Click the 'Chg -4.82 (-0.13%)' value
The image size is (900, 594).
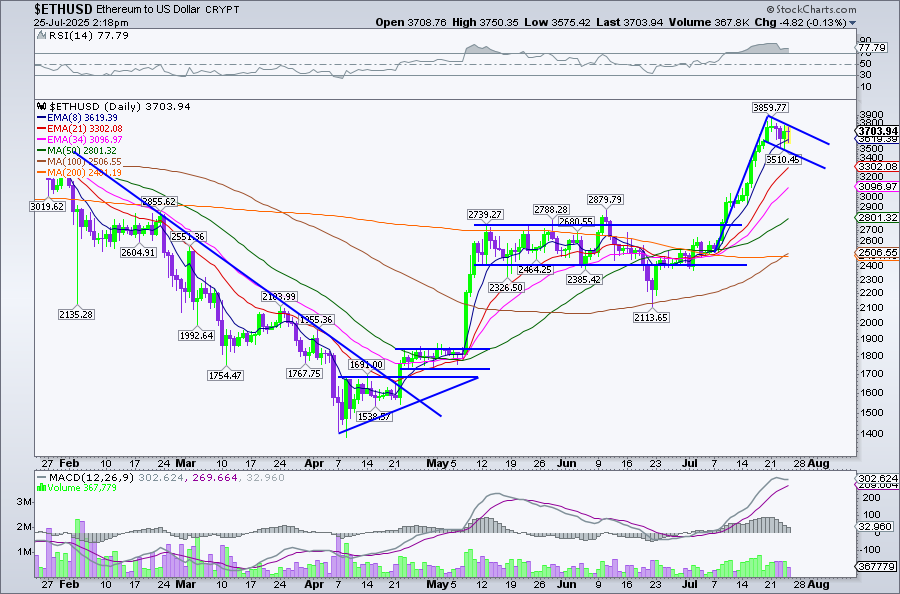[x=800, y=22]
